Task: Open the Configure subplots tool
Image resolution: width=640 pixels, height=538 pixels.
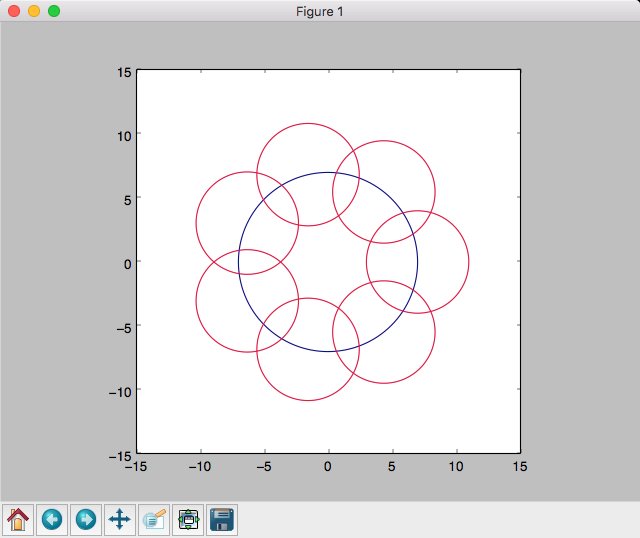Action: [188, 519]
